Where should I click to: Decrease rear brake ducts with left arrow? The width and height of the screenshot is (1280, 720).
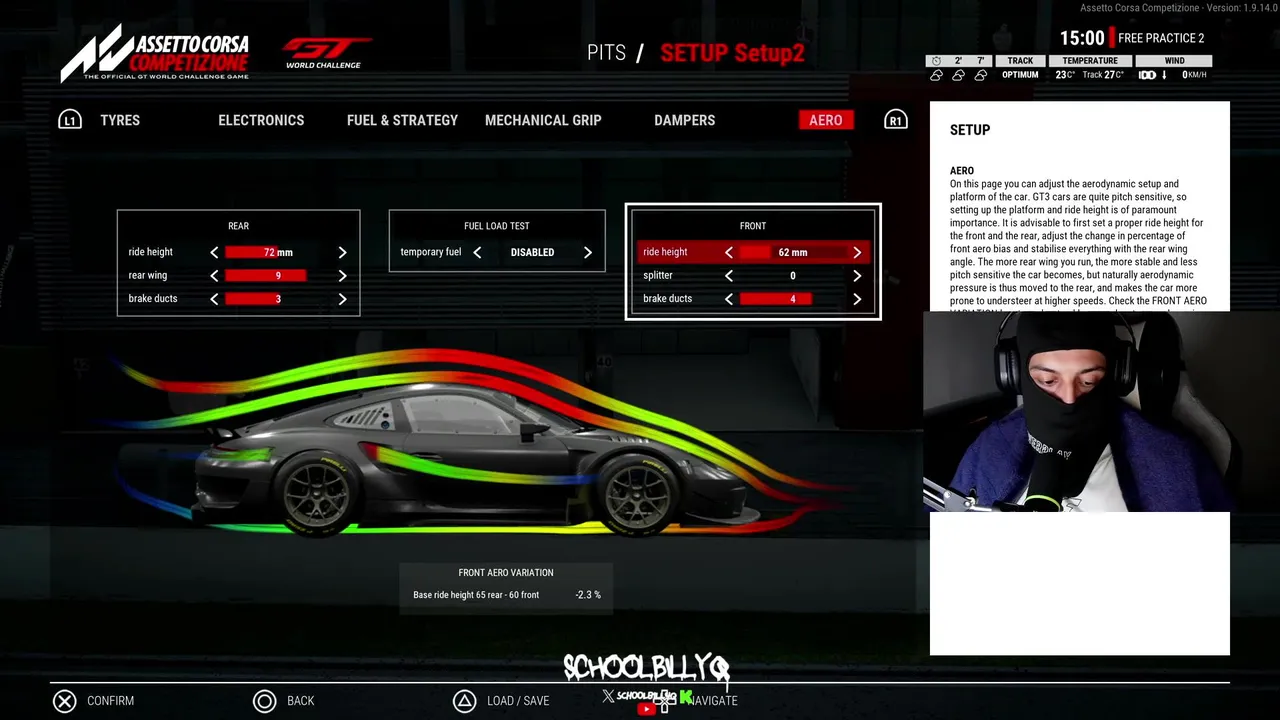214,299
